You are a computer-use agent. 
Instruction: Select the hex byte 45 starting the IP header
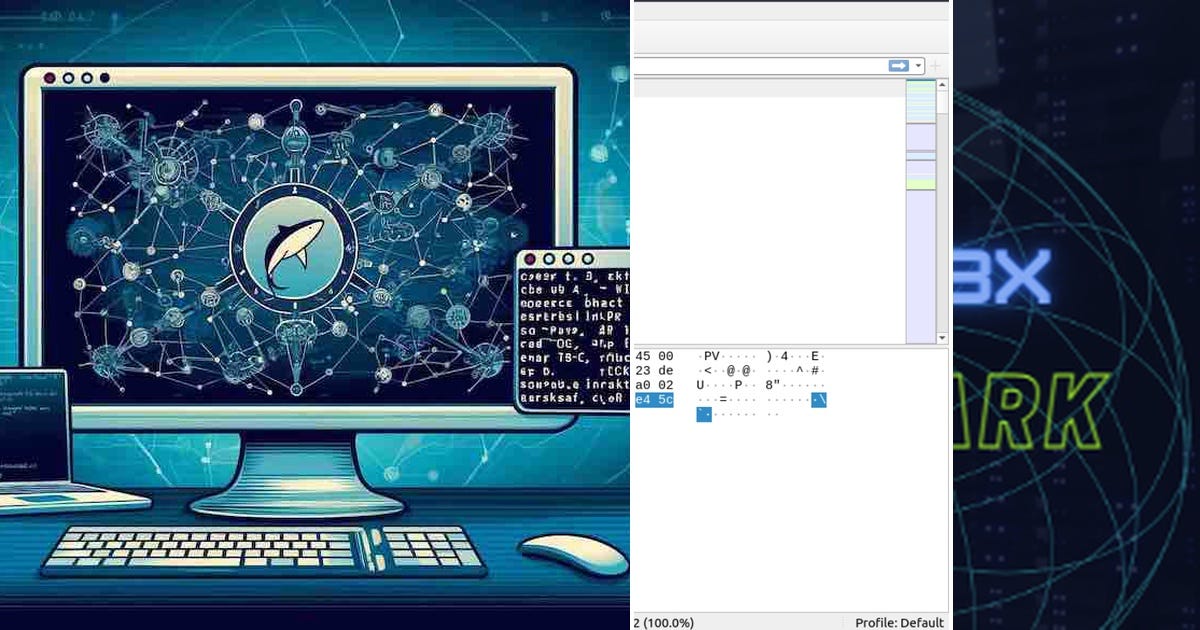641,356
